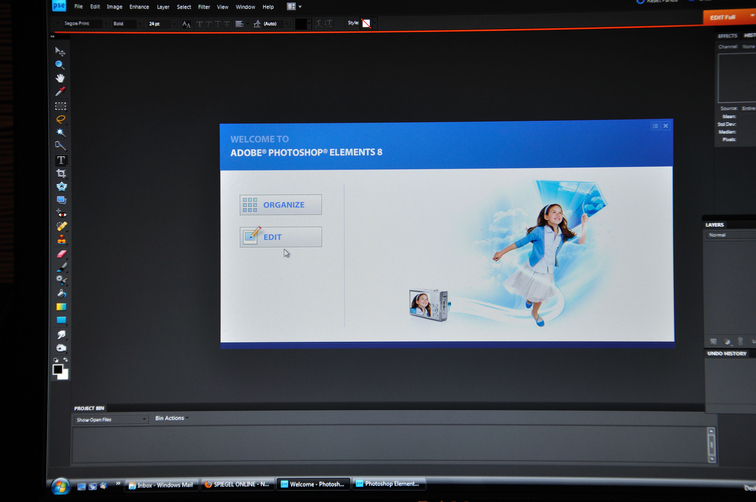This screenshot has height=502, width=756.
Task: Open the View menu
Action: (x=222, y=7)
